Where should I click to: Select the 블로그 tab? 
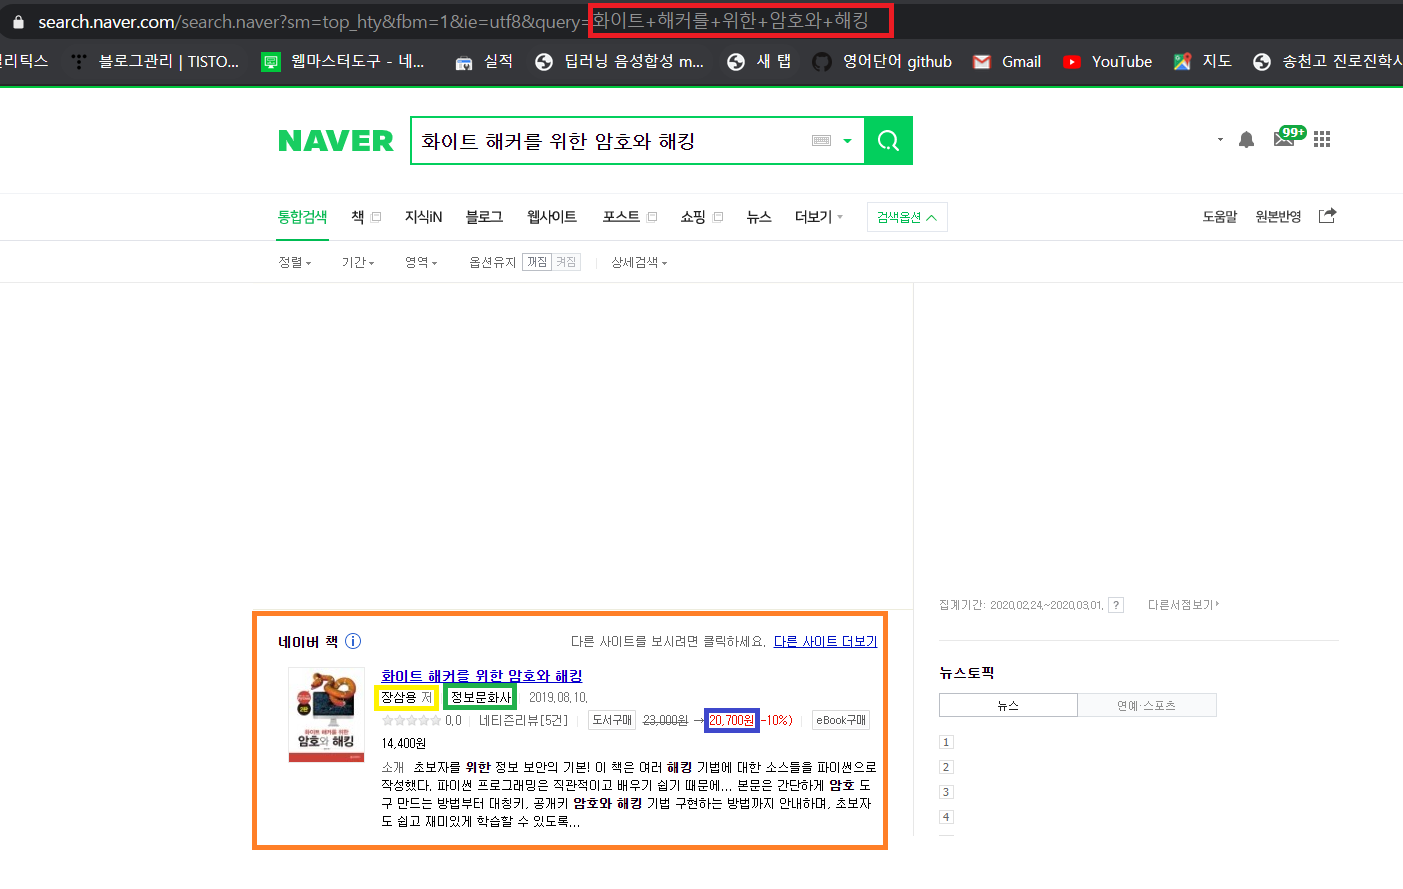click(x=484, y=217)
